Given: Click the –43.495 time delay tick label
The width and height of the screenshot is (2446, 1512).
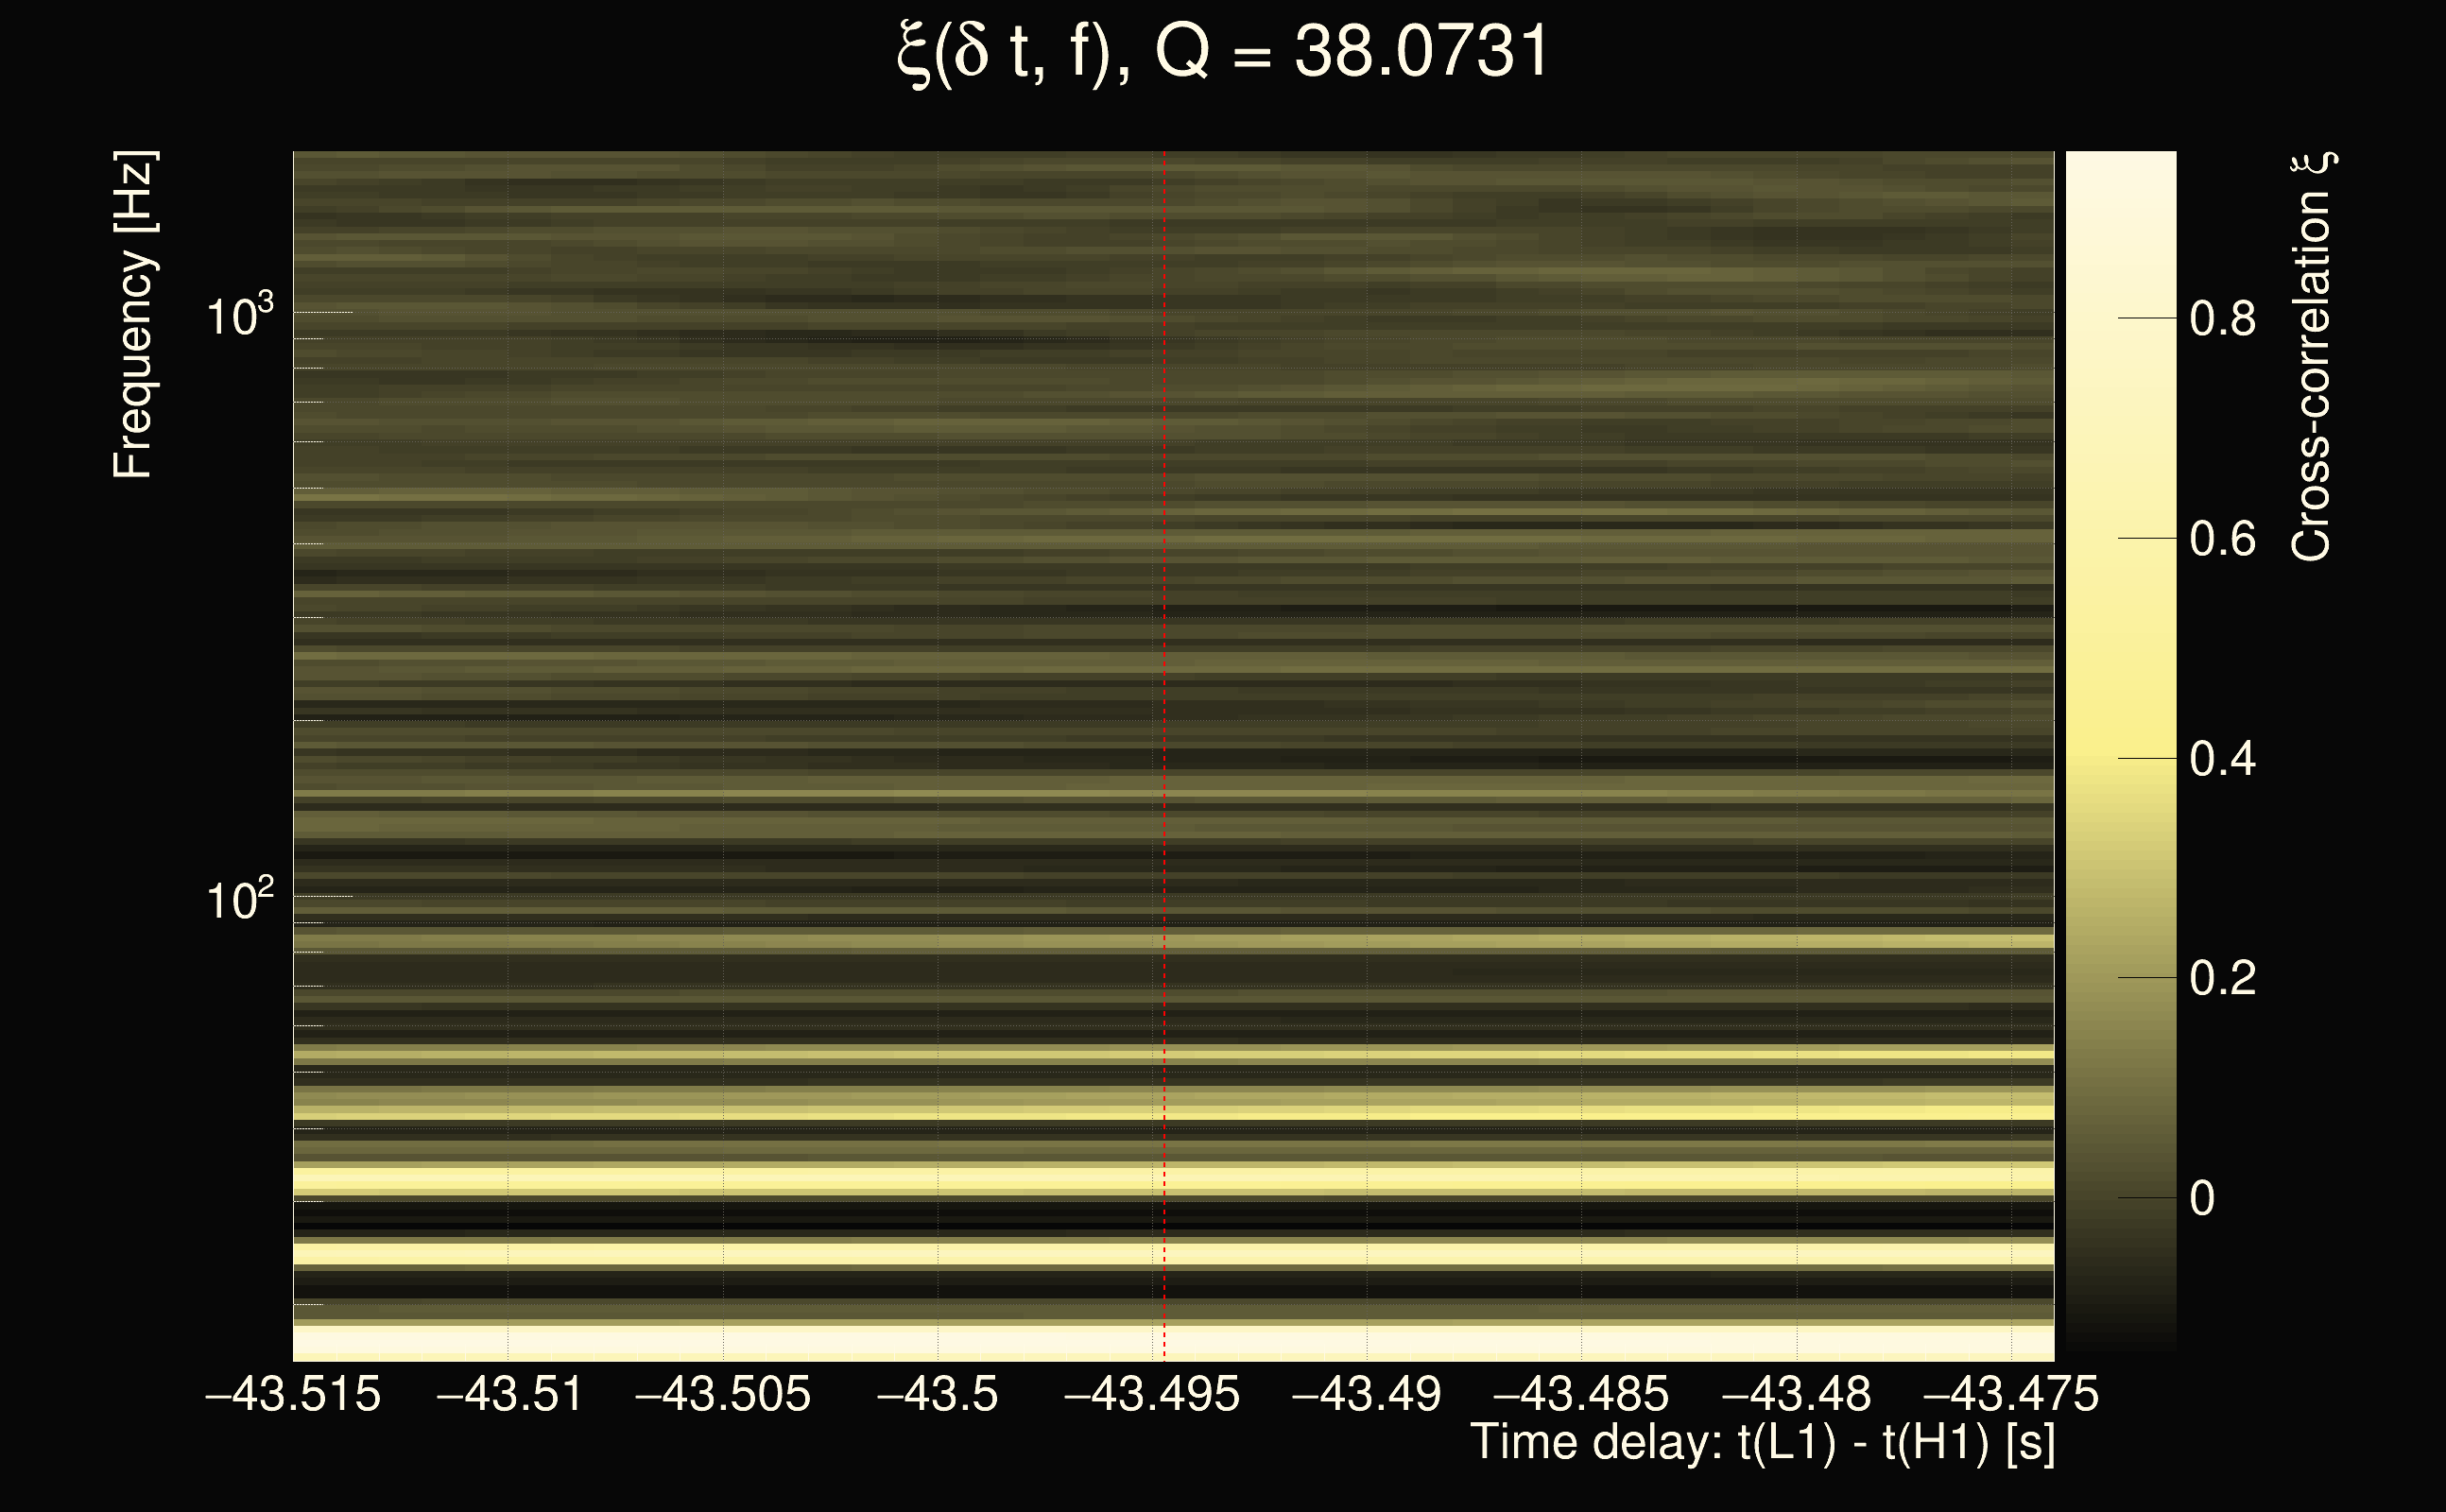Looking at the screenshot, I should click(1152, 1394).
